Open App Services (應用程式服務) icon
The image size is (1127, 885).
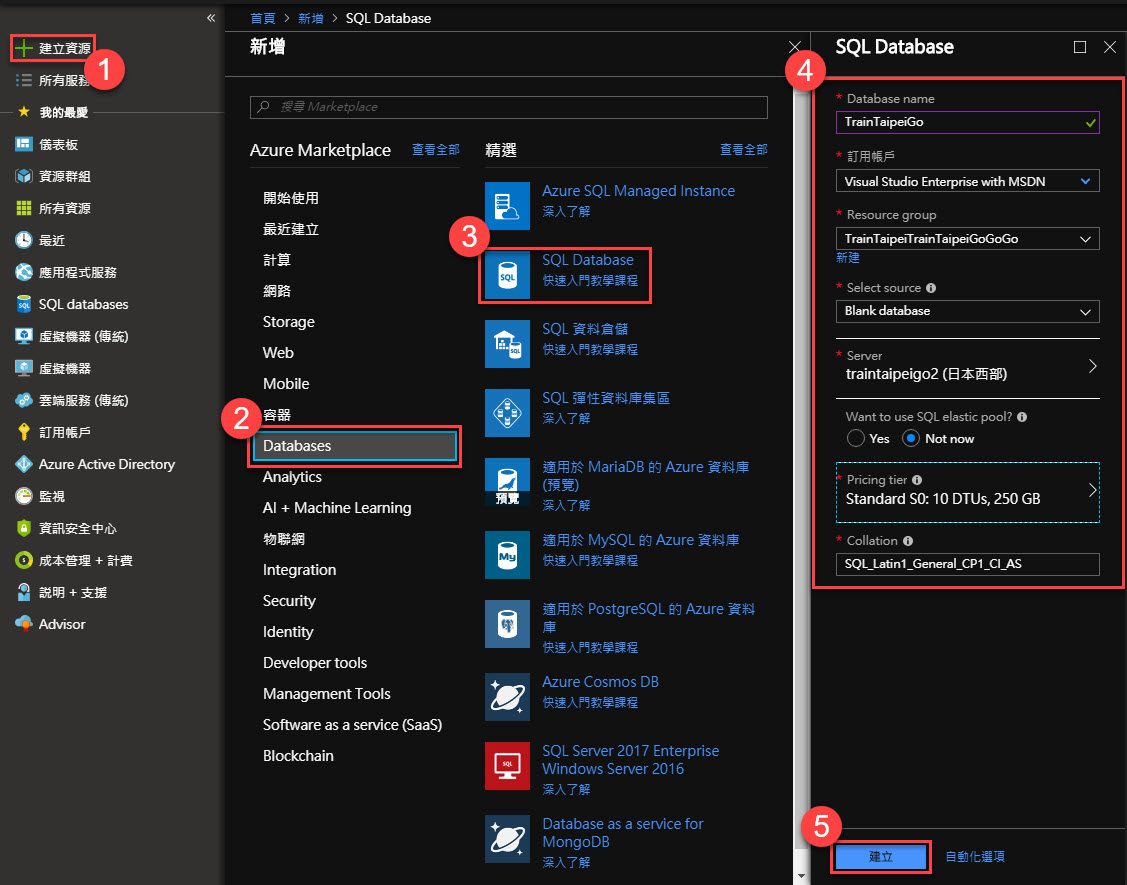coord(24,272)
